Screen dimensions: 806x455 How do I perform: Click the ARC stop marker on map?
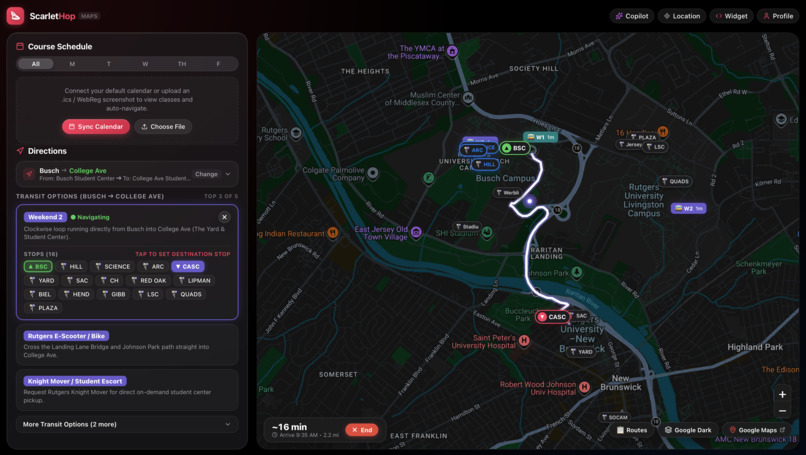click(x=473, y=150)
